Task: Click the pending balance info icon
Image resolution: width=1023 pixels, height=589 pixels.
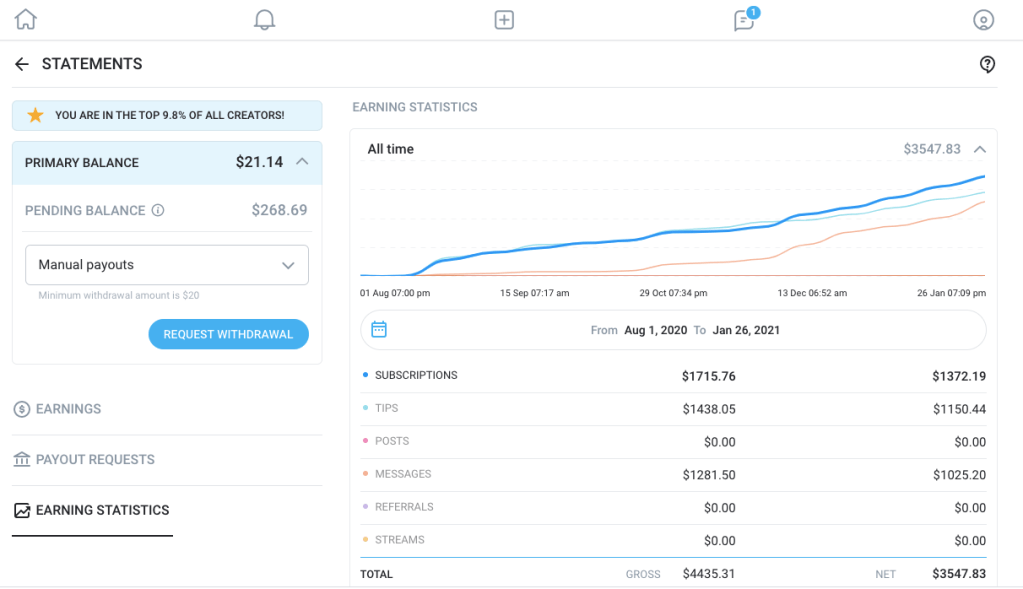Action: coord(158,211)
